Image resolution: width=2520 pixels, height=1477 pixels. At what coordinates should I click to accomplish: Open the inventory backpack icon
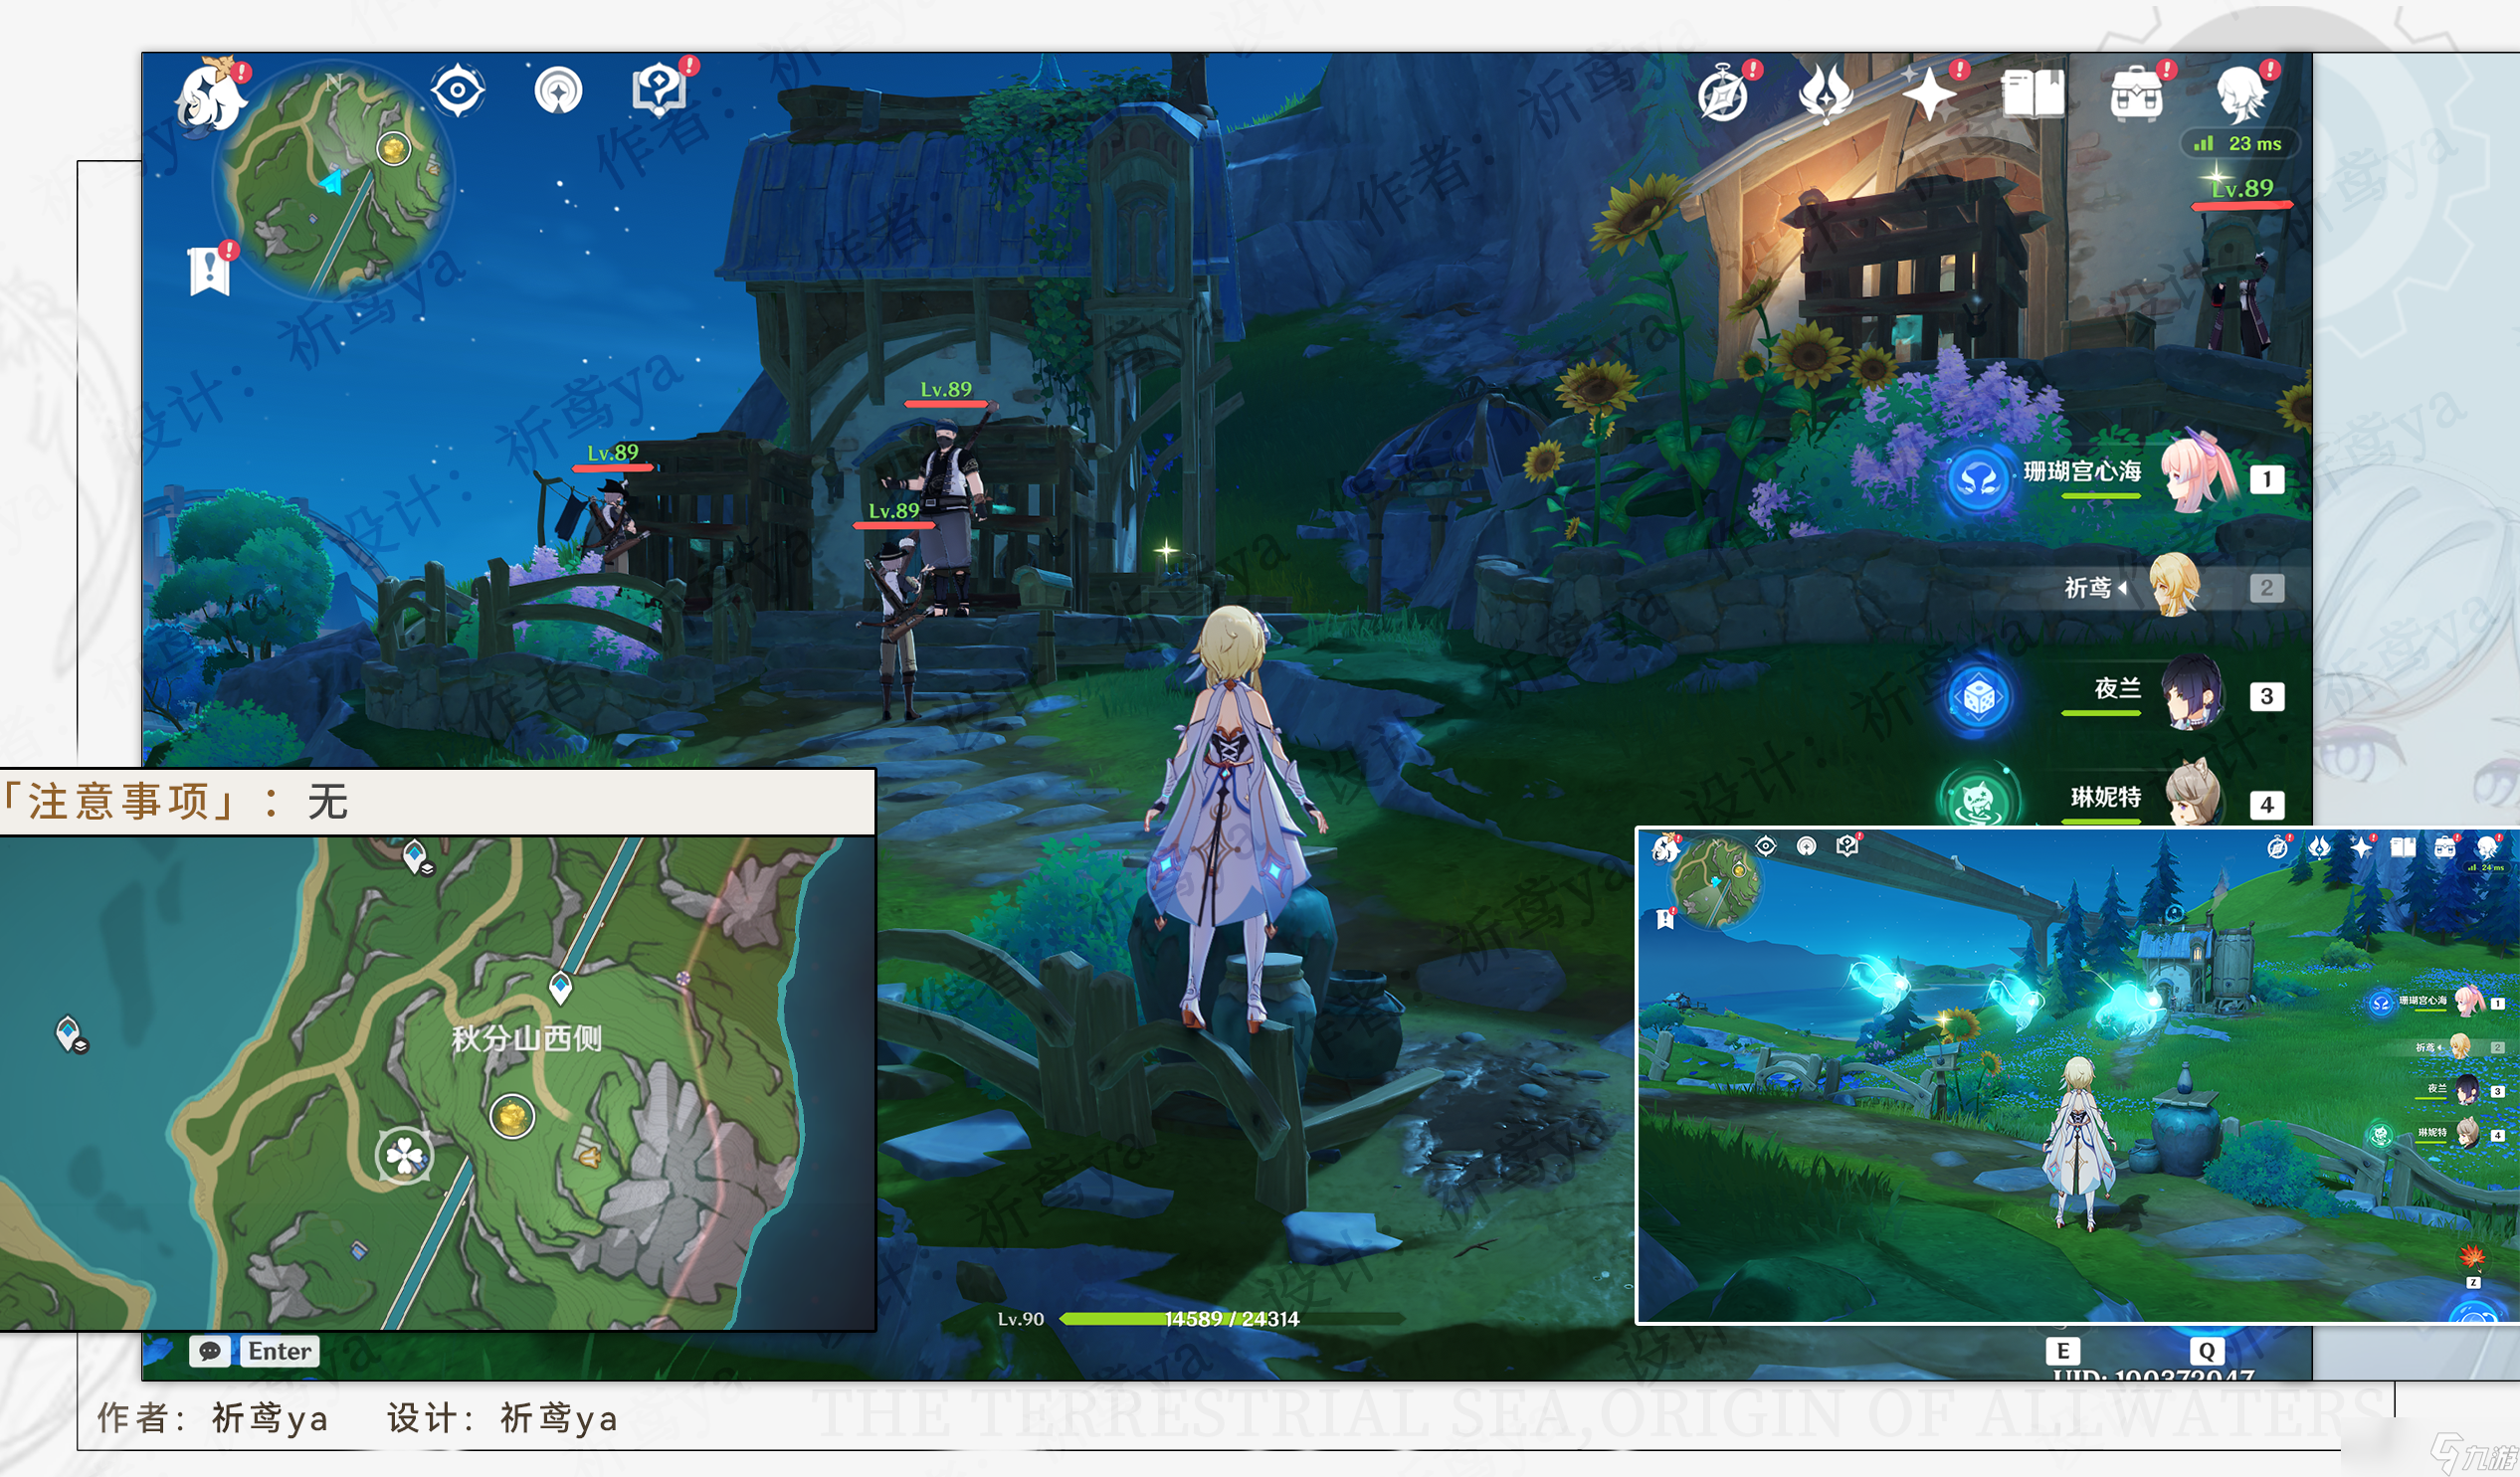click(2136, 95)
